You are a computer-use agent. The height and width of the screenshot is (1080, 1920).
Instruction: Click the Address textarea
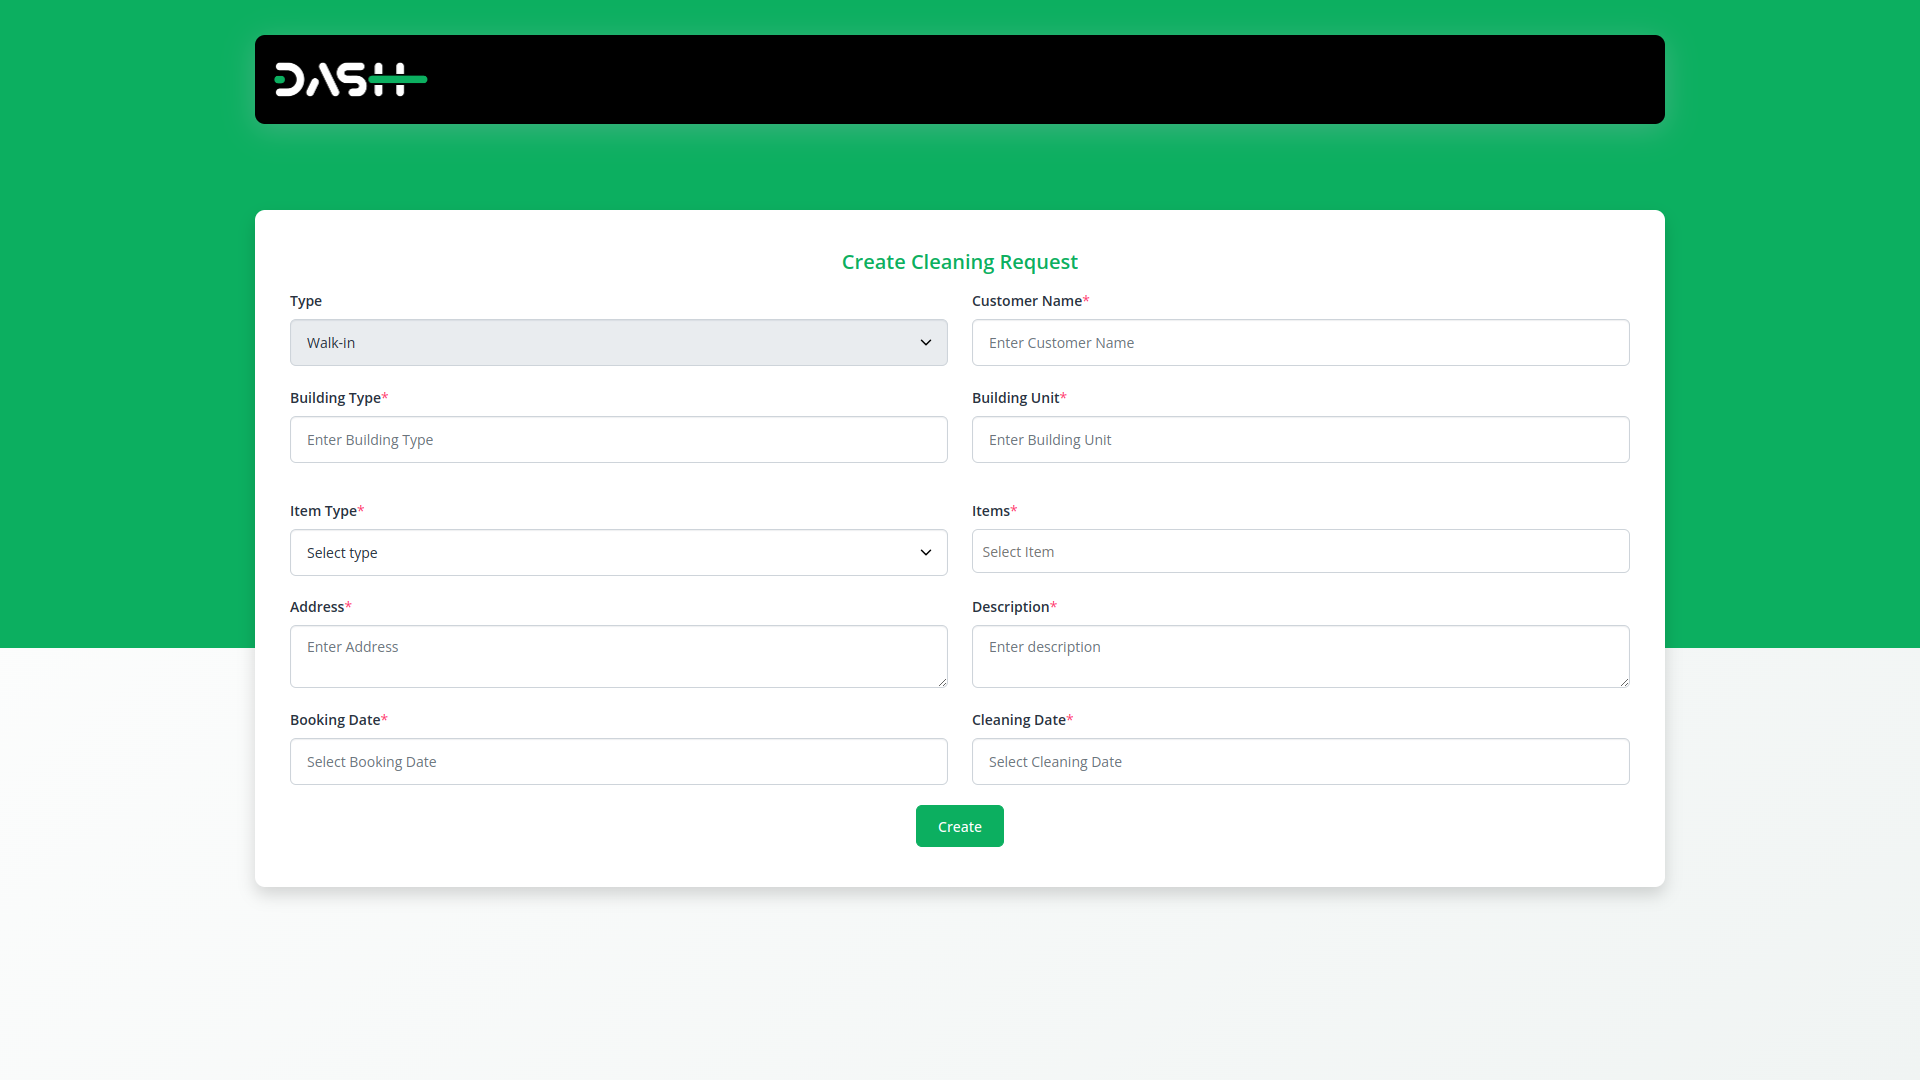pyautogui.click(x=618, y=656)
